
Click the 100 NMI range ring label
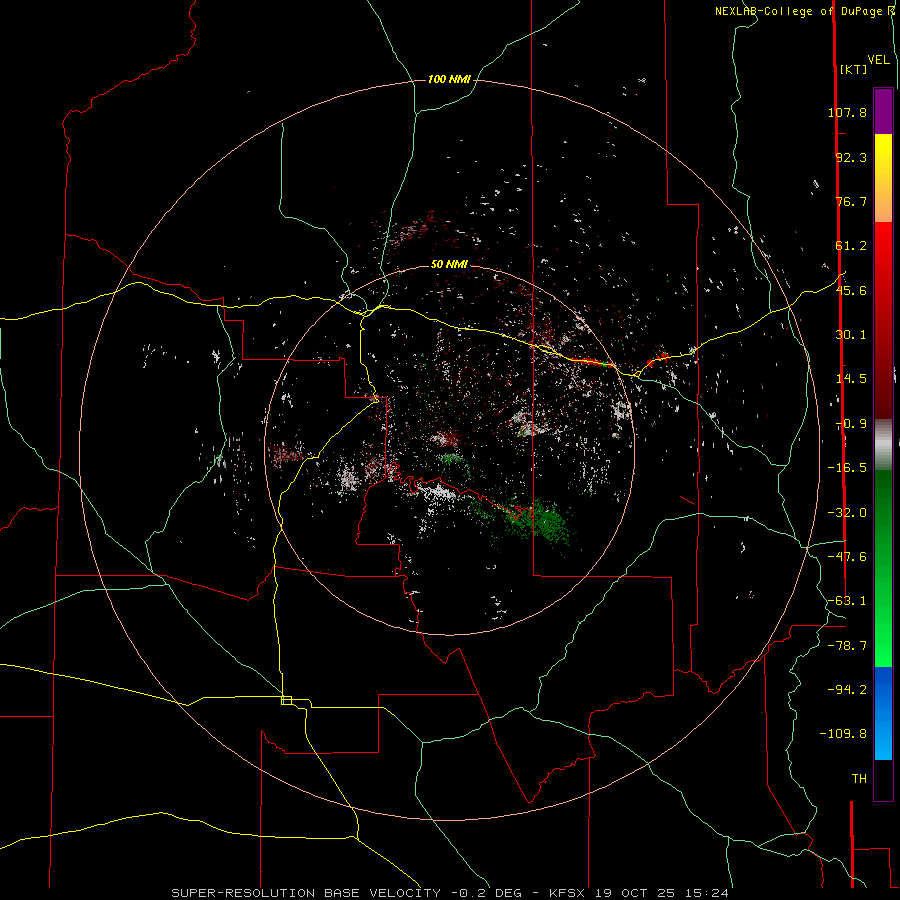449,79
